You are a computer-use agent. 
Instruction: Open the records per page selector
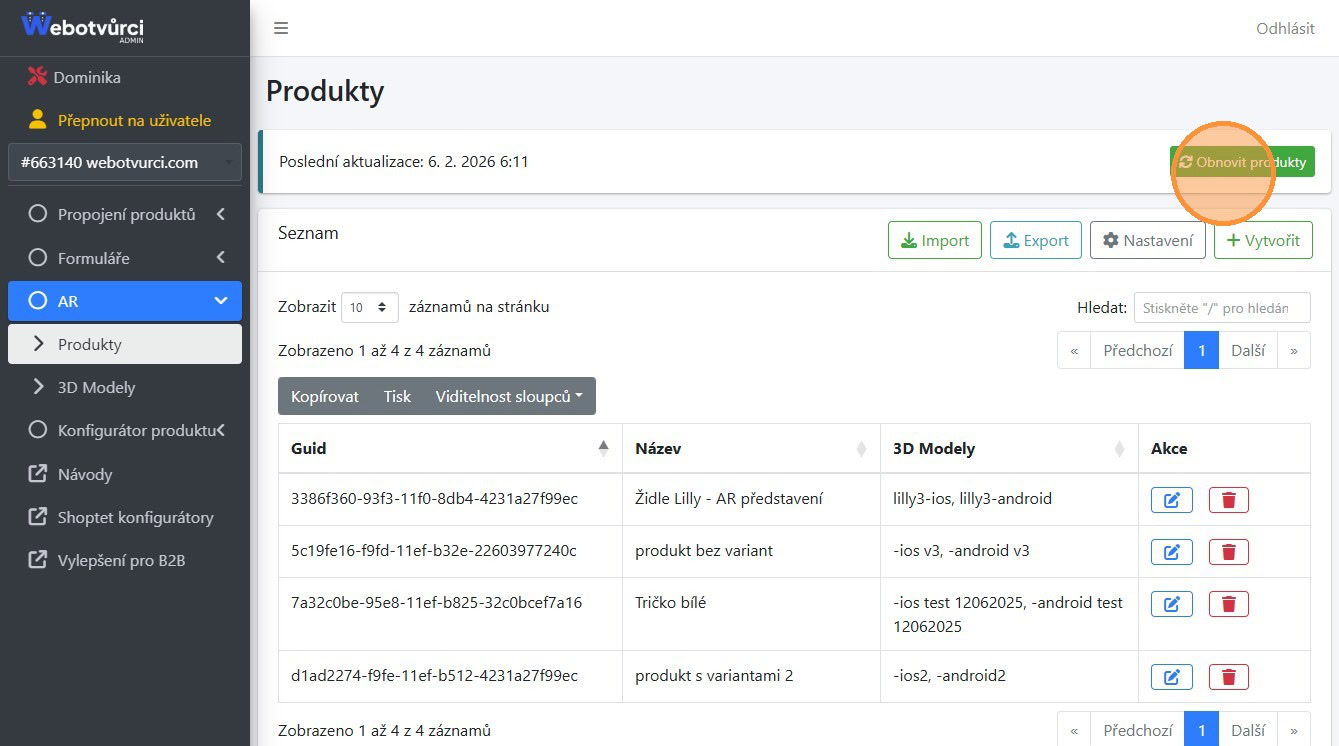(370, 307)
